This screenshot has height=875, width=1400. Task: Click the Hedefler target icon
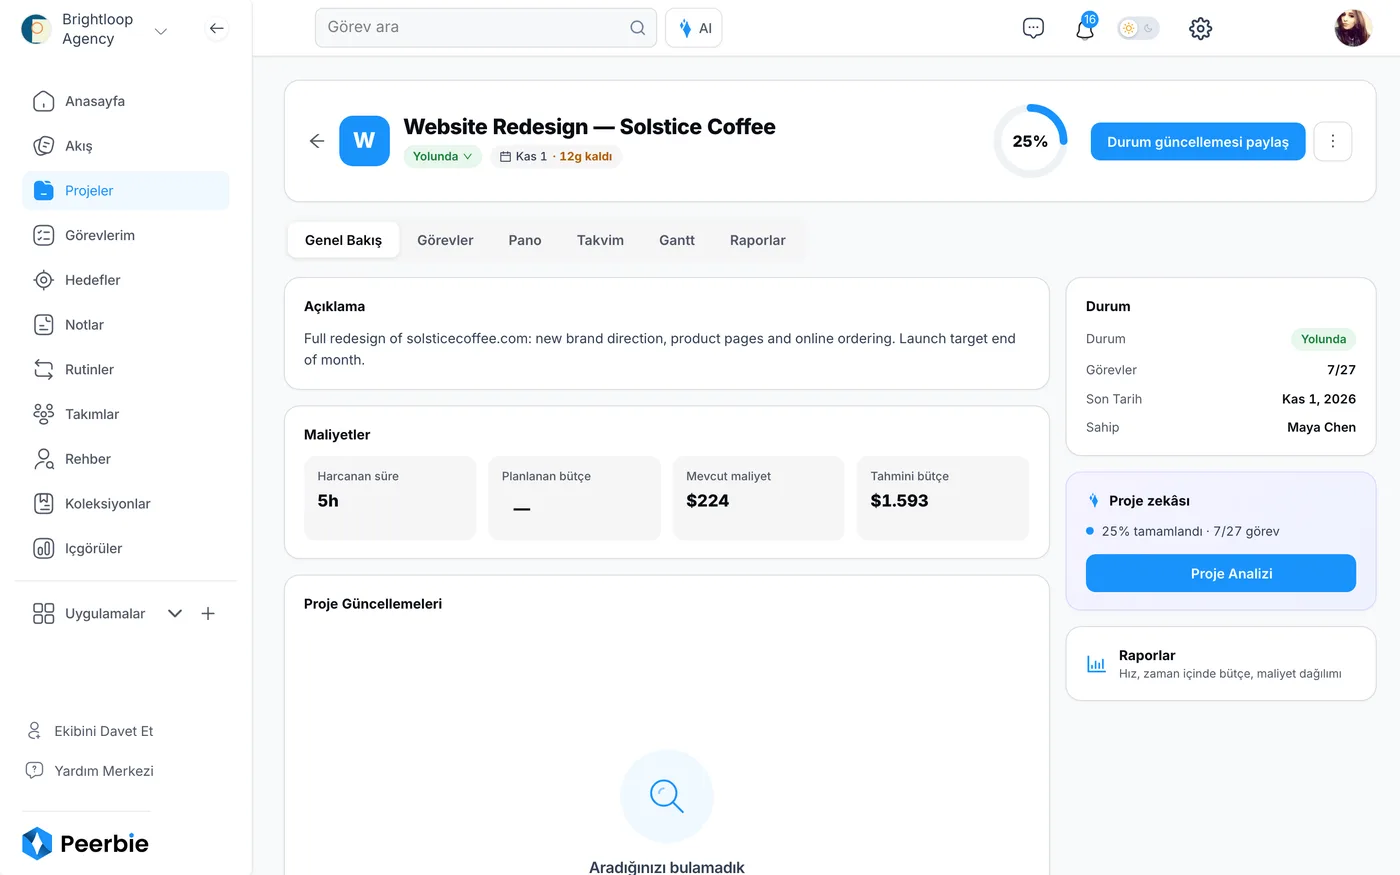[44, 280]
